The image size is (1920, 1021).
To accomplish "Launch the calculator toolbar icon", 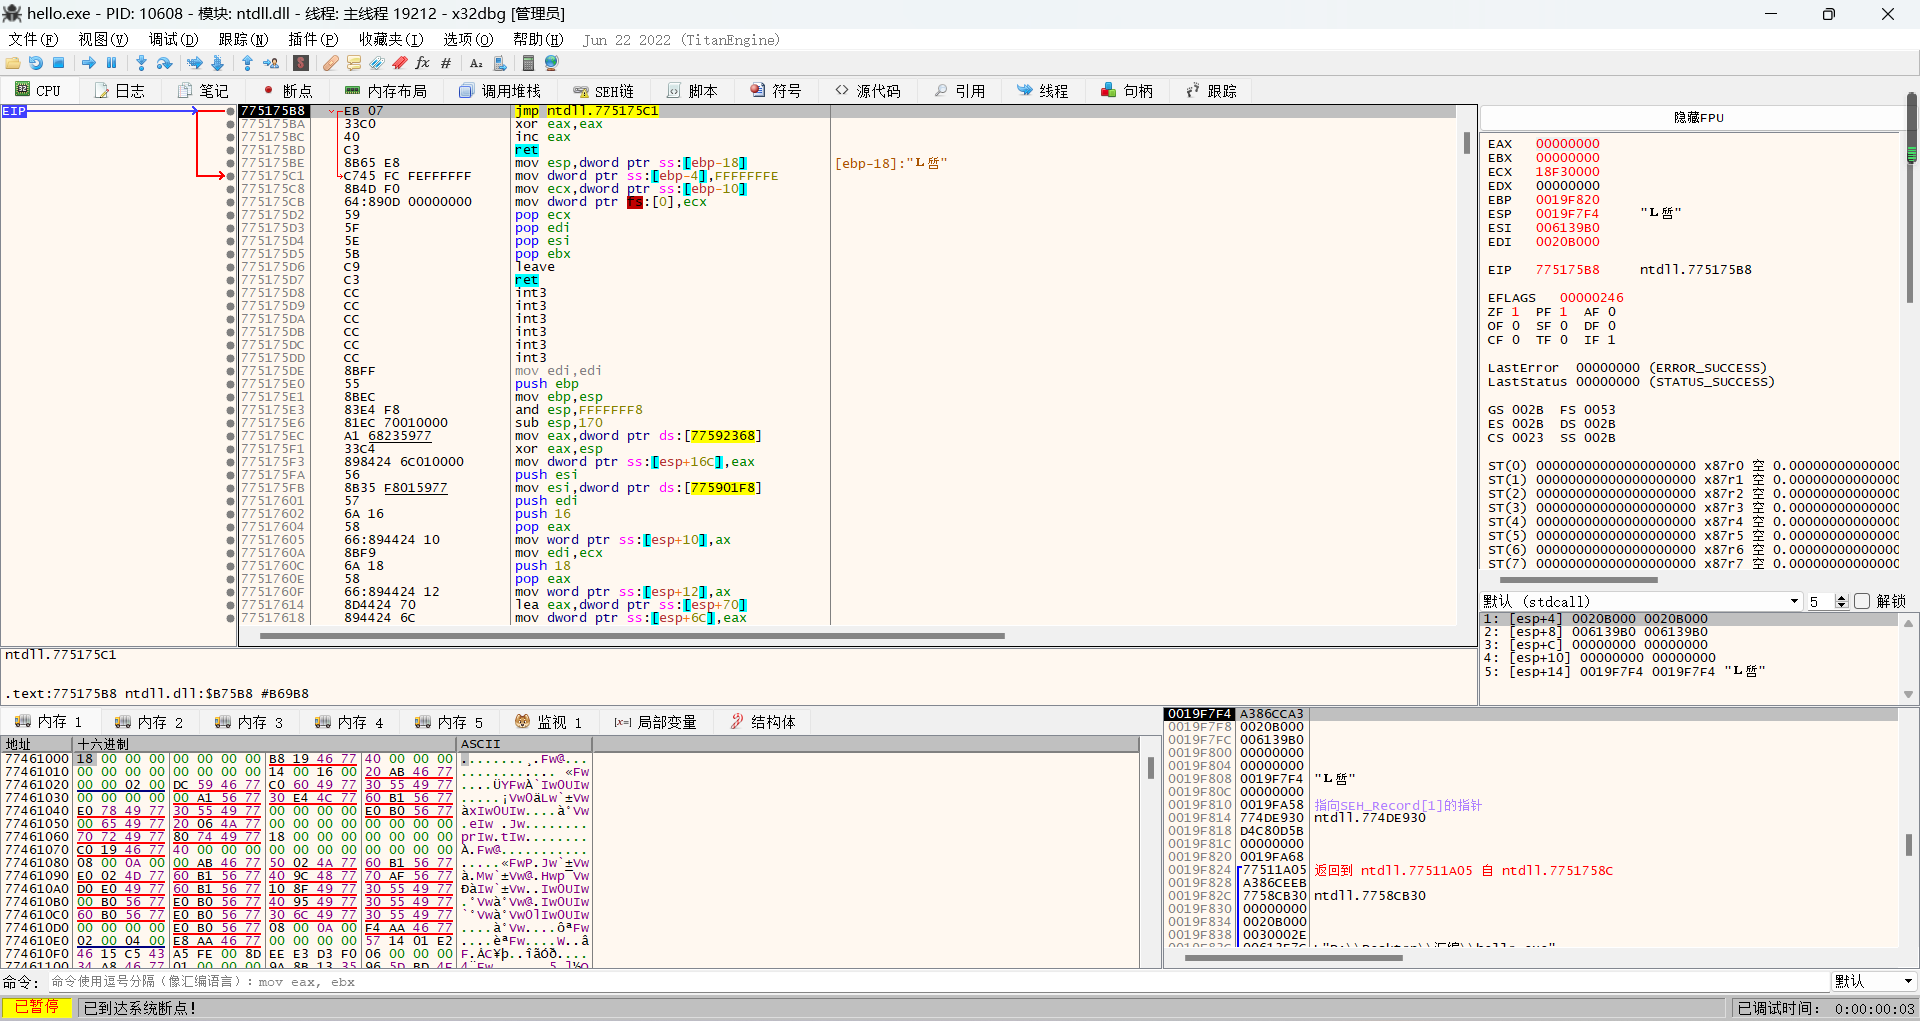I will (528, 63).
